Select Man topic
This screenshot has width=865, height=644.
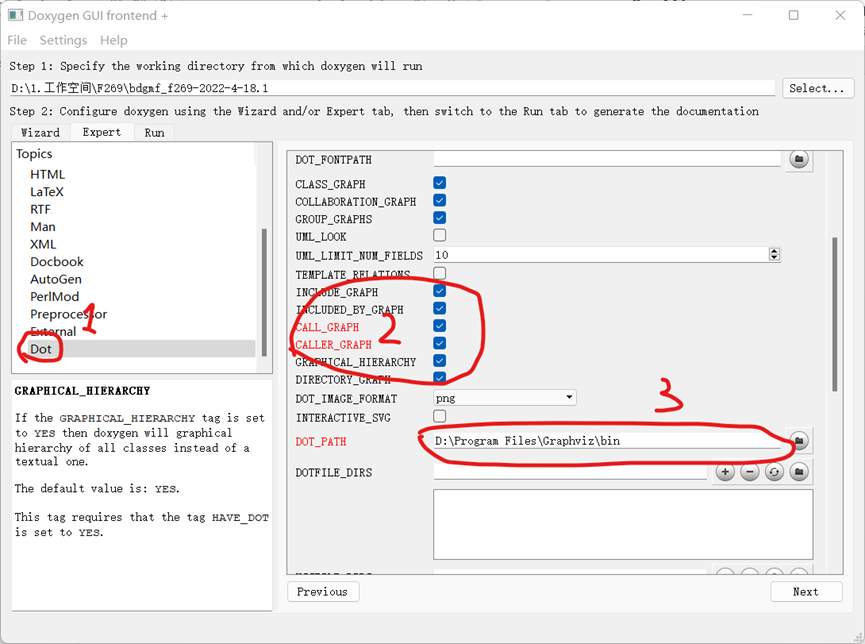click(42, 227)
